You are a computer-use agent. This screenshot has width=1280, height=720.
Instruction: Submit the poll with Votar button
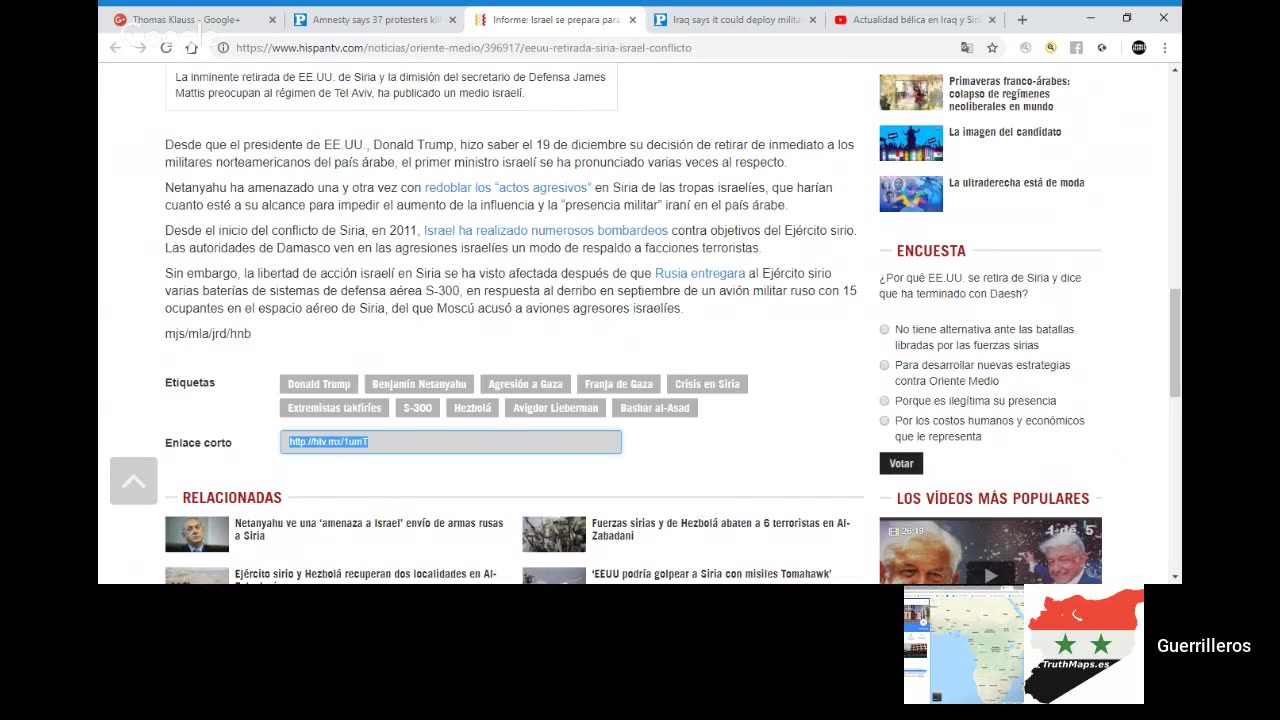[901, 463]
